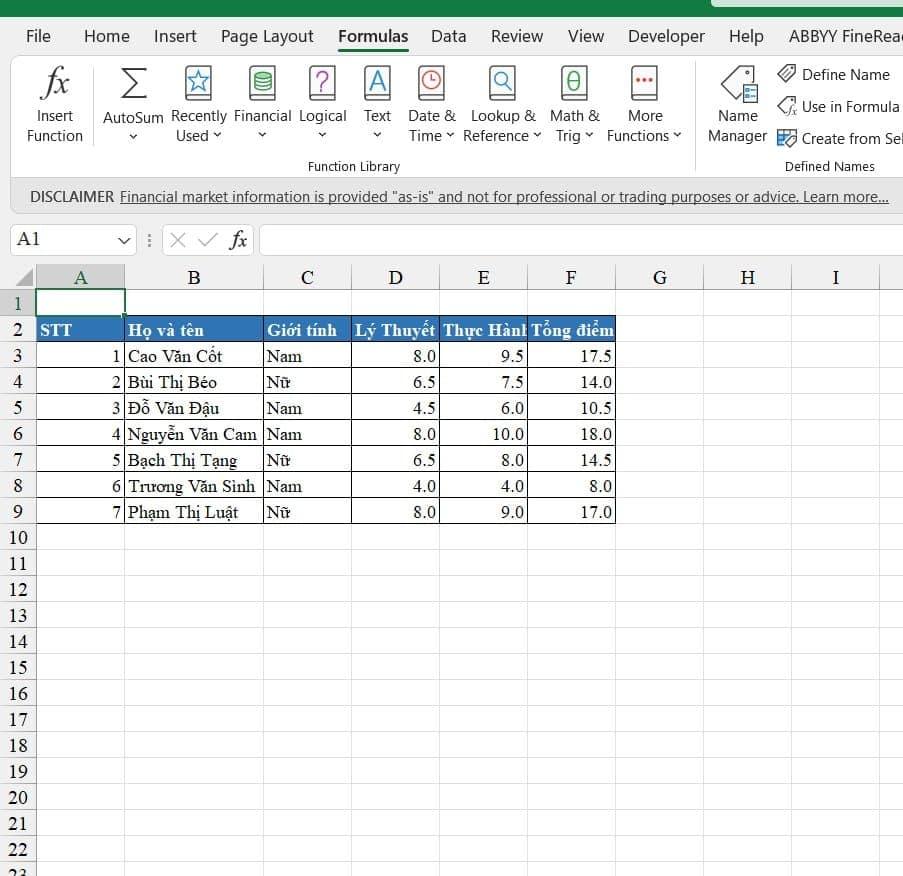
Task: Select the column D header
Action: pos(395,278)
